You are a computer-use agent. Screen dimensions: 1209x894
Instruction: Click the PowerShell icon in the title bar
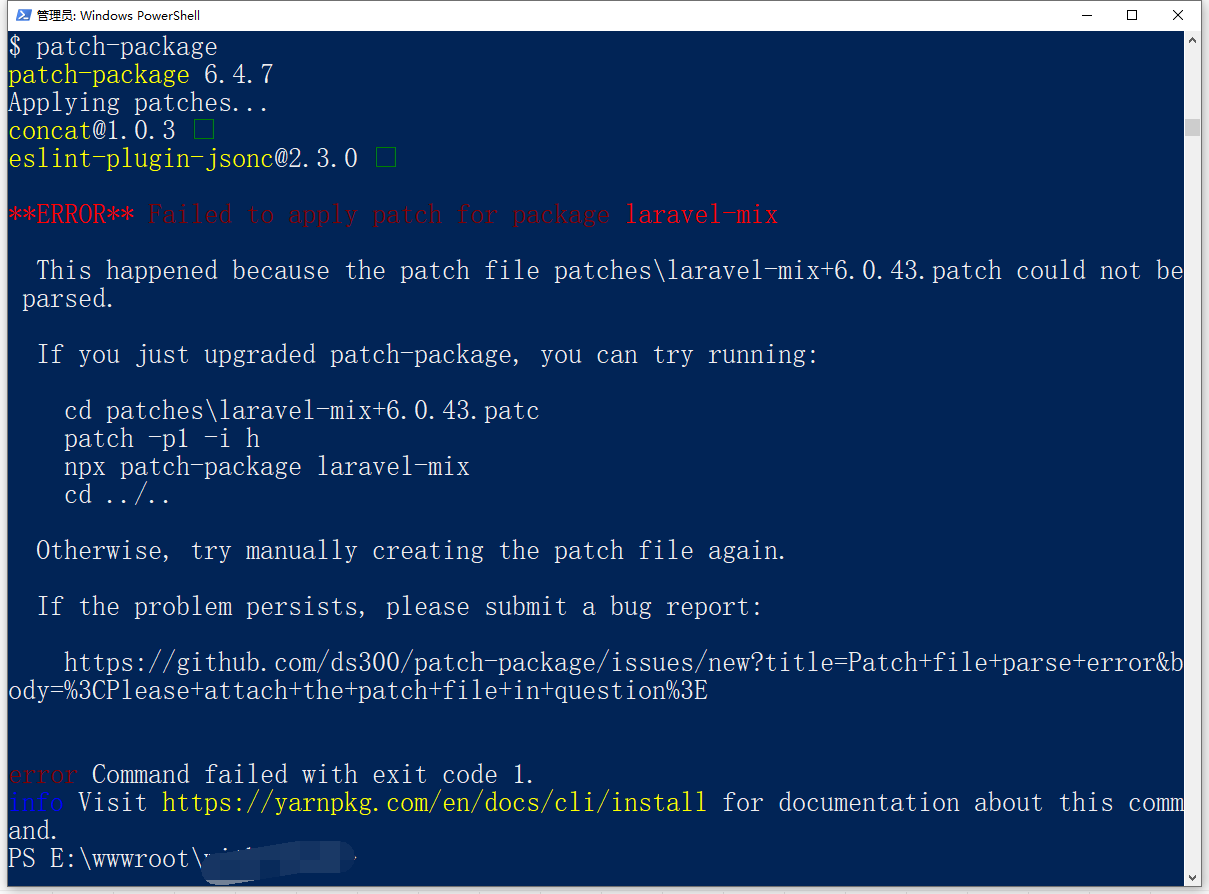[x=22, y=15]
